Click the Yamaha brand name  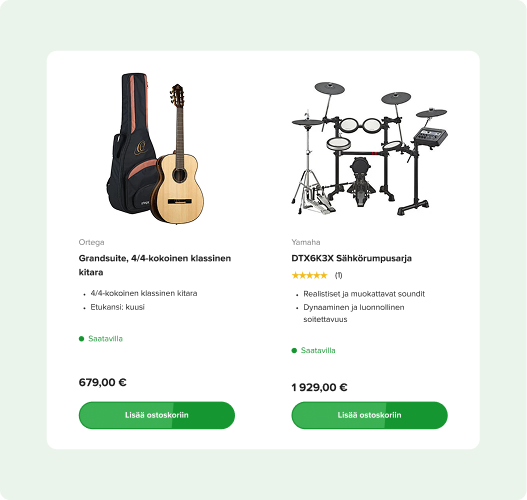point(306,242)
